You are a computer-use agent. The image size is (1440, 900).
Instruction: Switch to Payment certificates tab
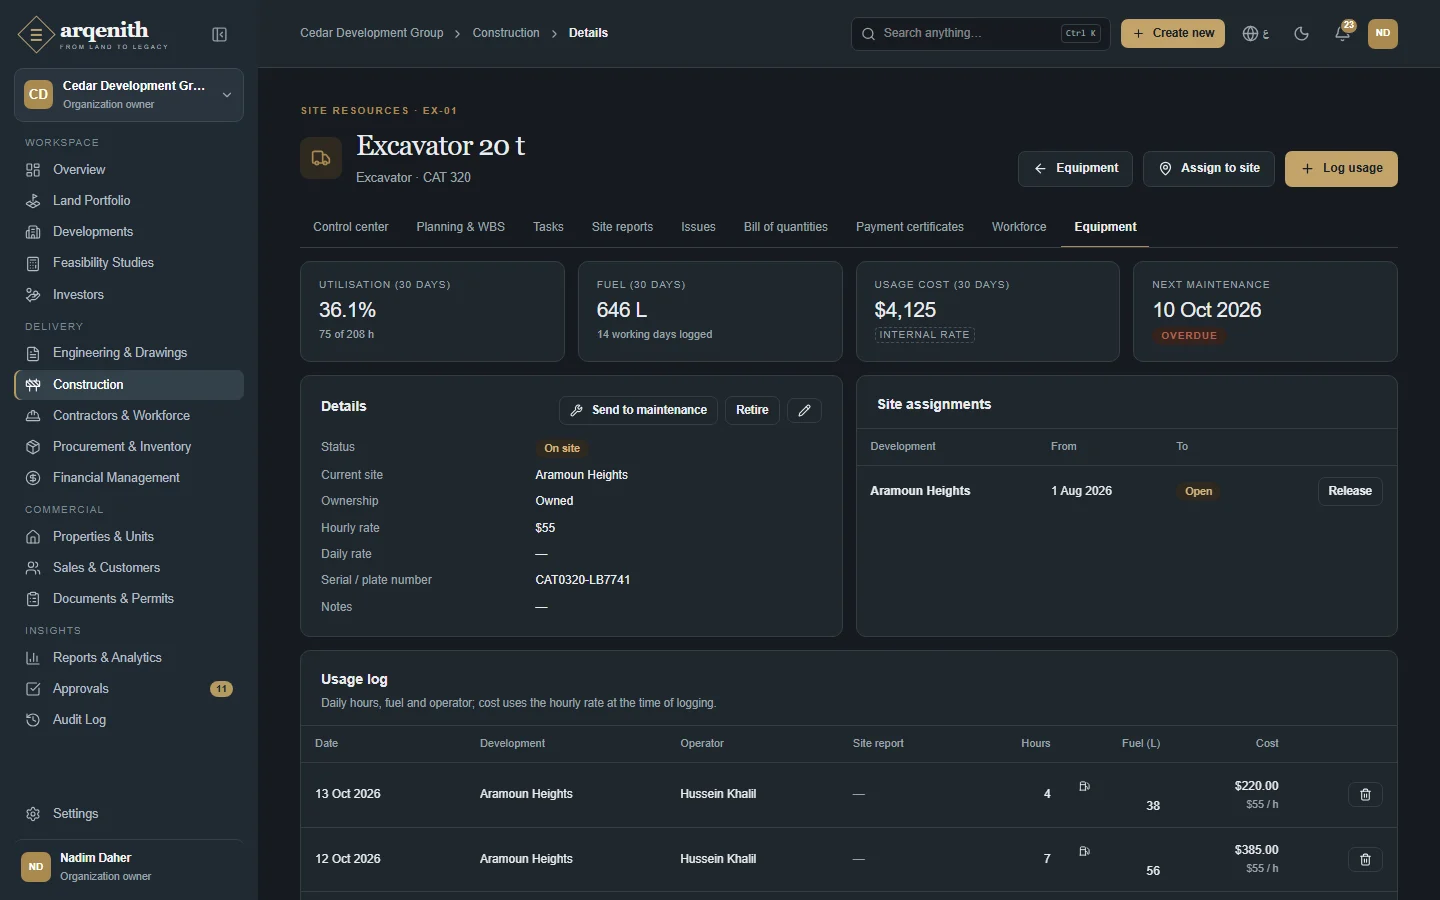[910, 227]
